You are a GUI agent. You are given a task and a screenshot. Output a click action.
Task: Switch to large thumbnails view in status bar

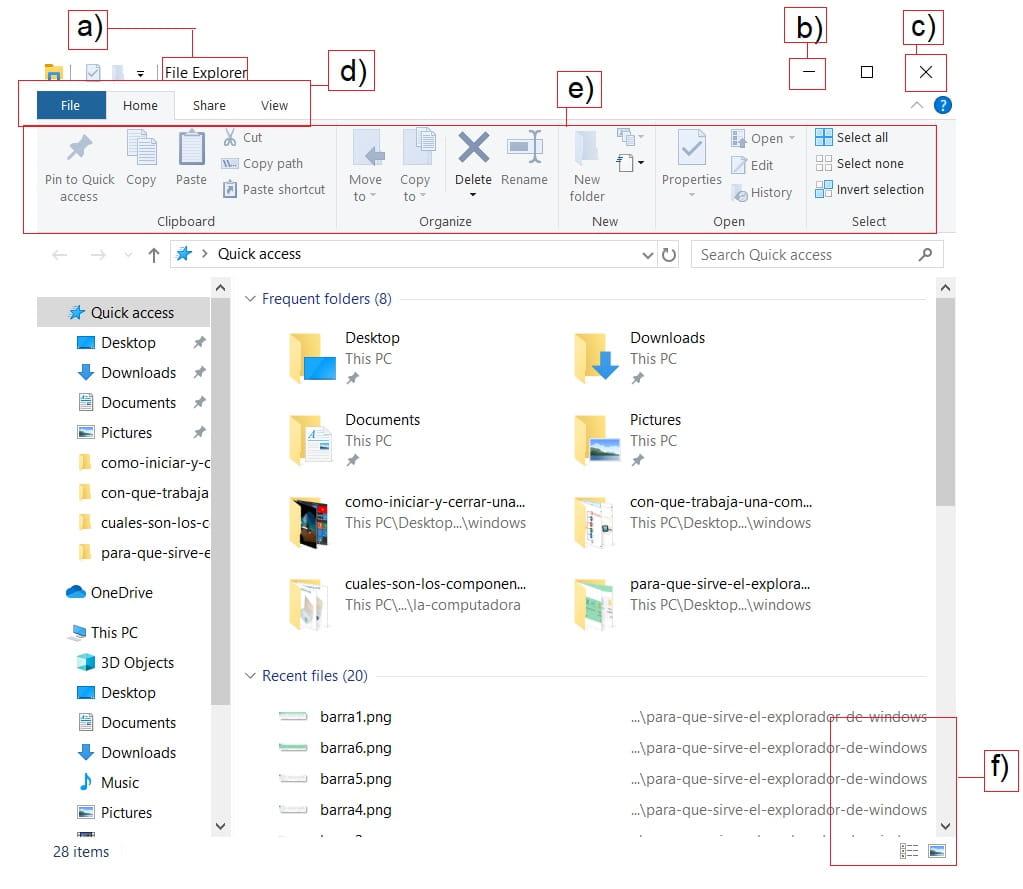click(937, 851)
